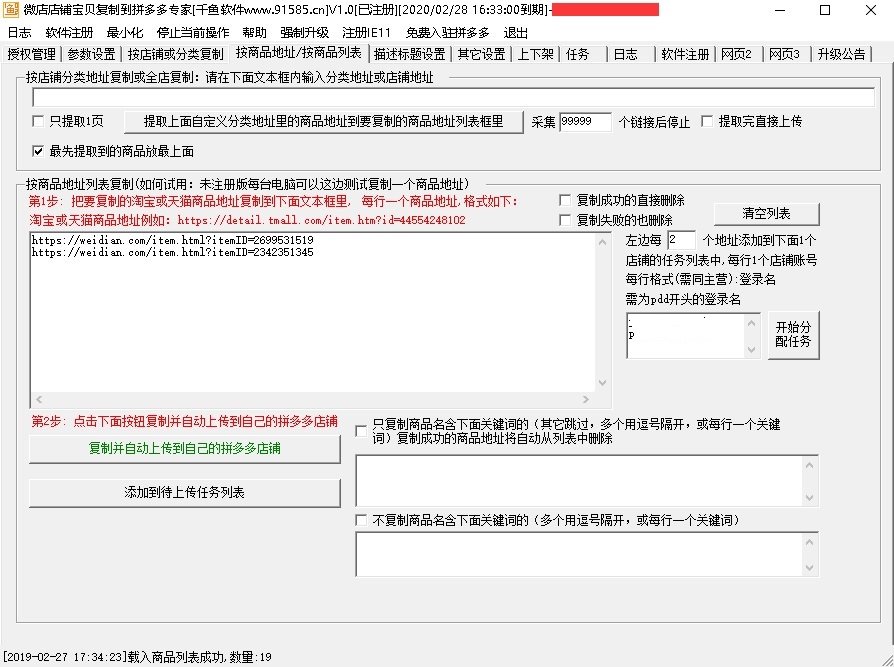Screen dimensions: 894x667
Task: Enable 复制失败的也删除 checkbox
Action: tap(565, 220)
